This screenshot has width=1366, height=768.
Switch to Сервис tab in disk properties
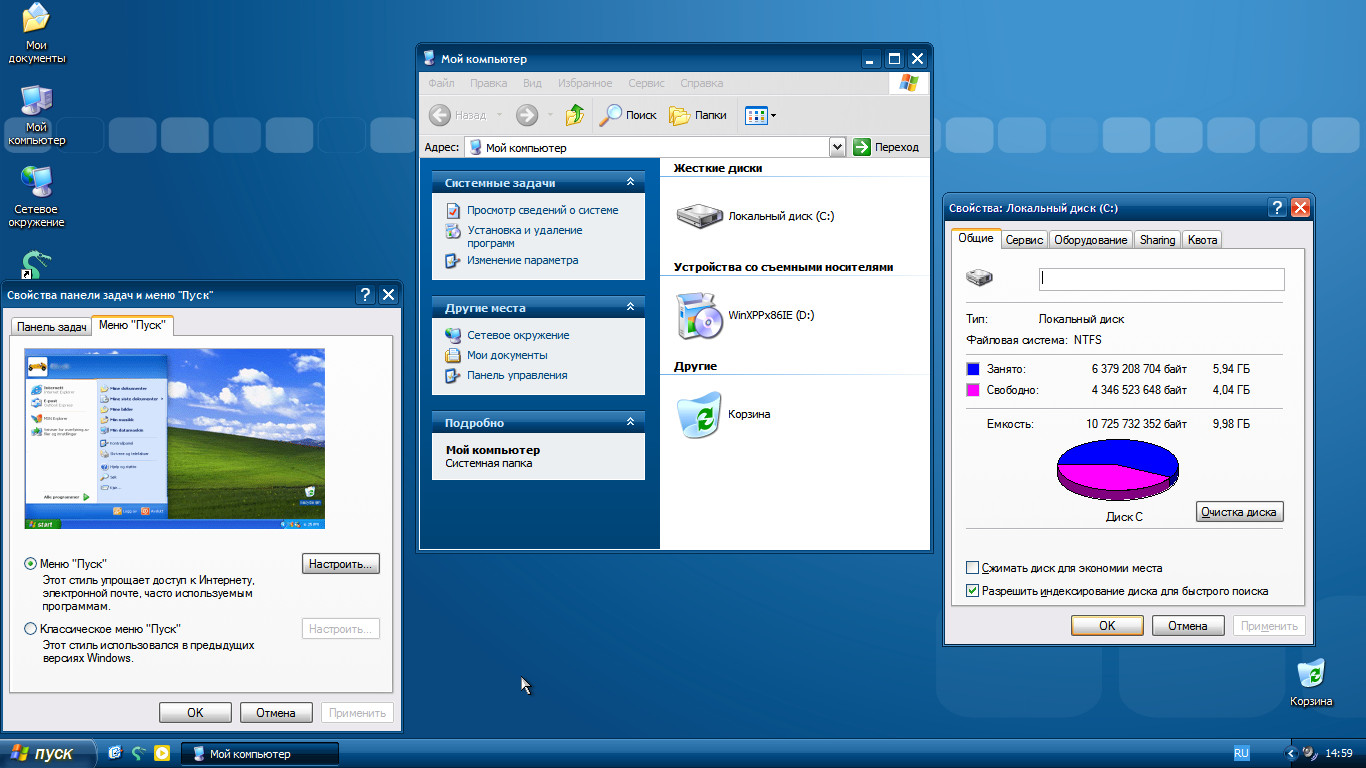[x=1024, y=240]
